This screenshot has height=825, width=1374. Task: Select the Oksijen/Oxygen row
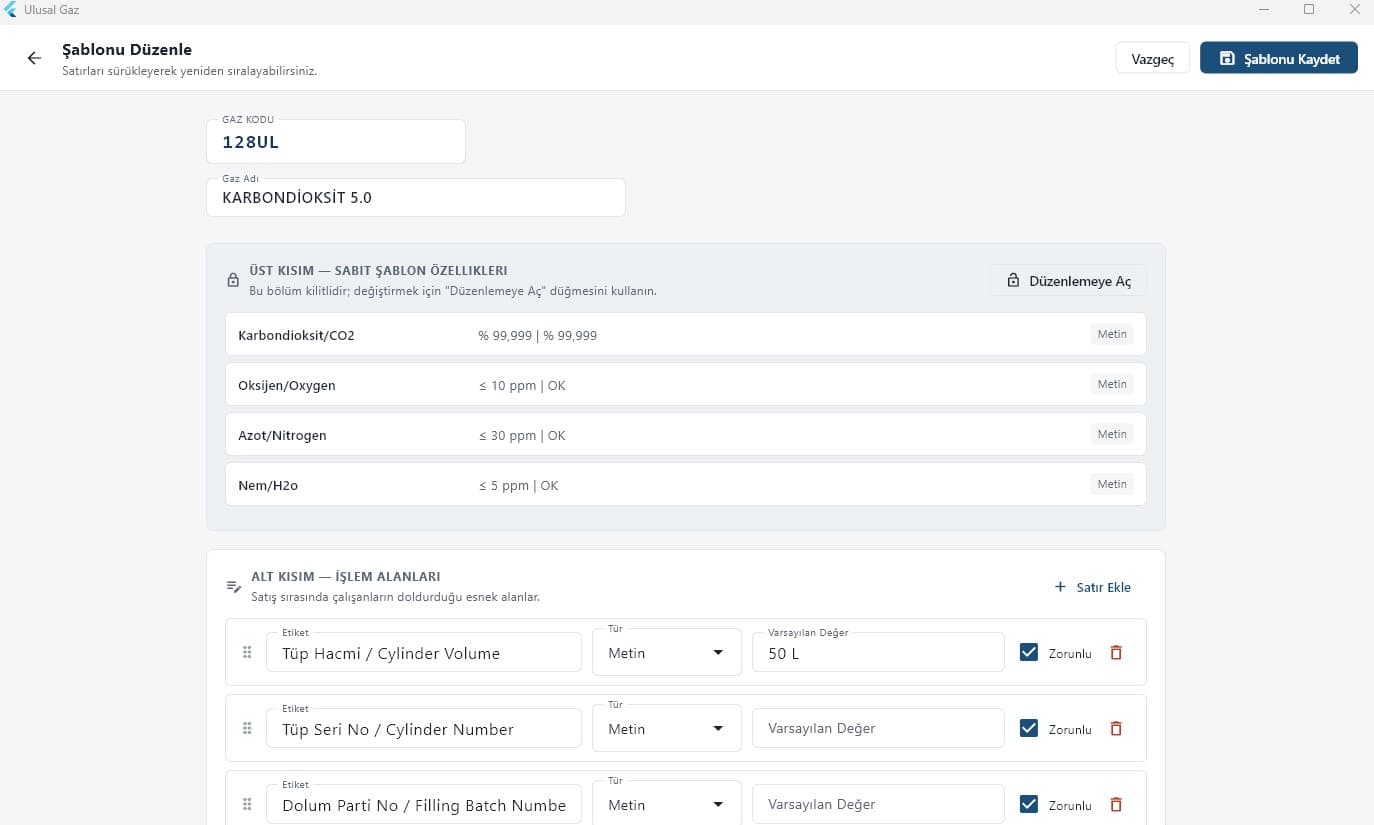coord(686,384)
